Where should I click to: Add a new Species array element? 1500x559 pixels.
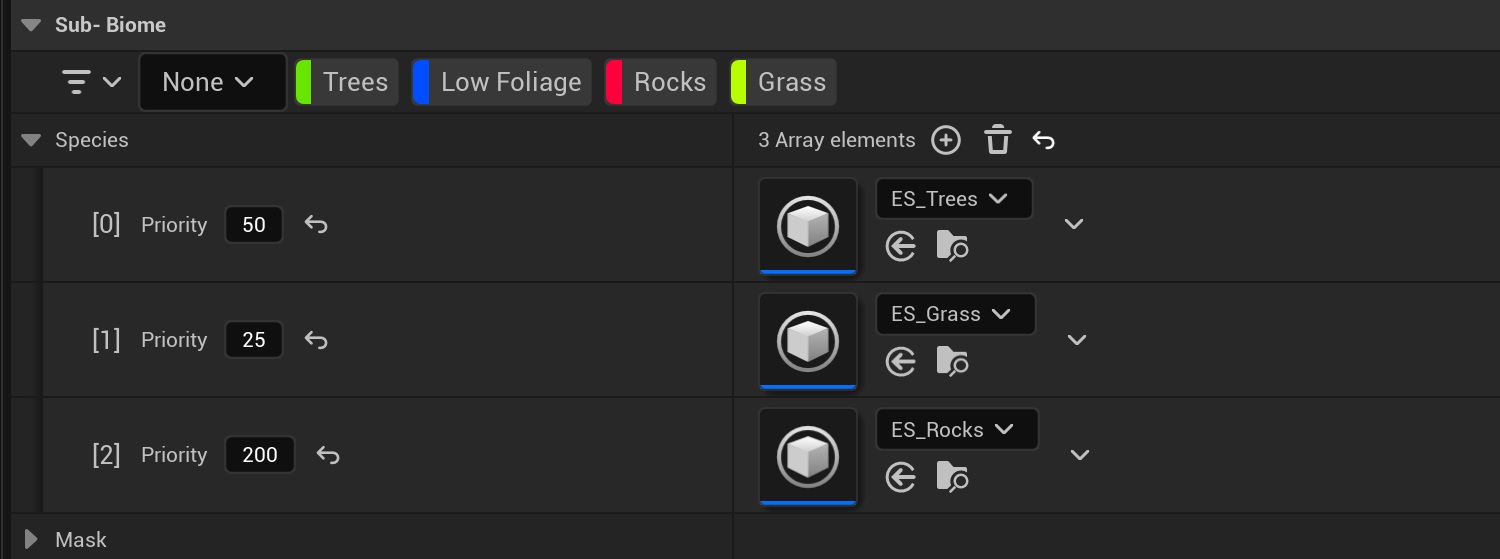tap(945, 141)
